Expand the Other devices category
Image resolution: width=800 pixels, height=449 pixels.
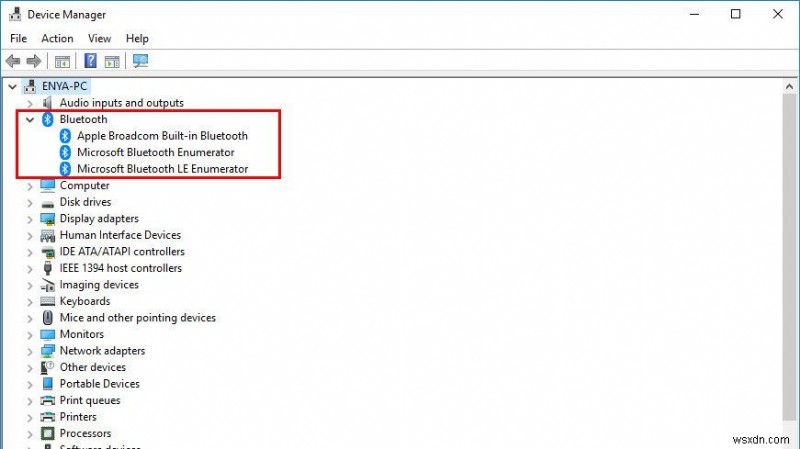pyautogui.click(x=30, y=368)
